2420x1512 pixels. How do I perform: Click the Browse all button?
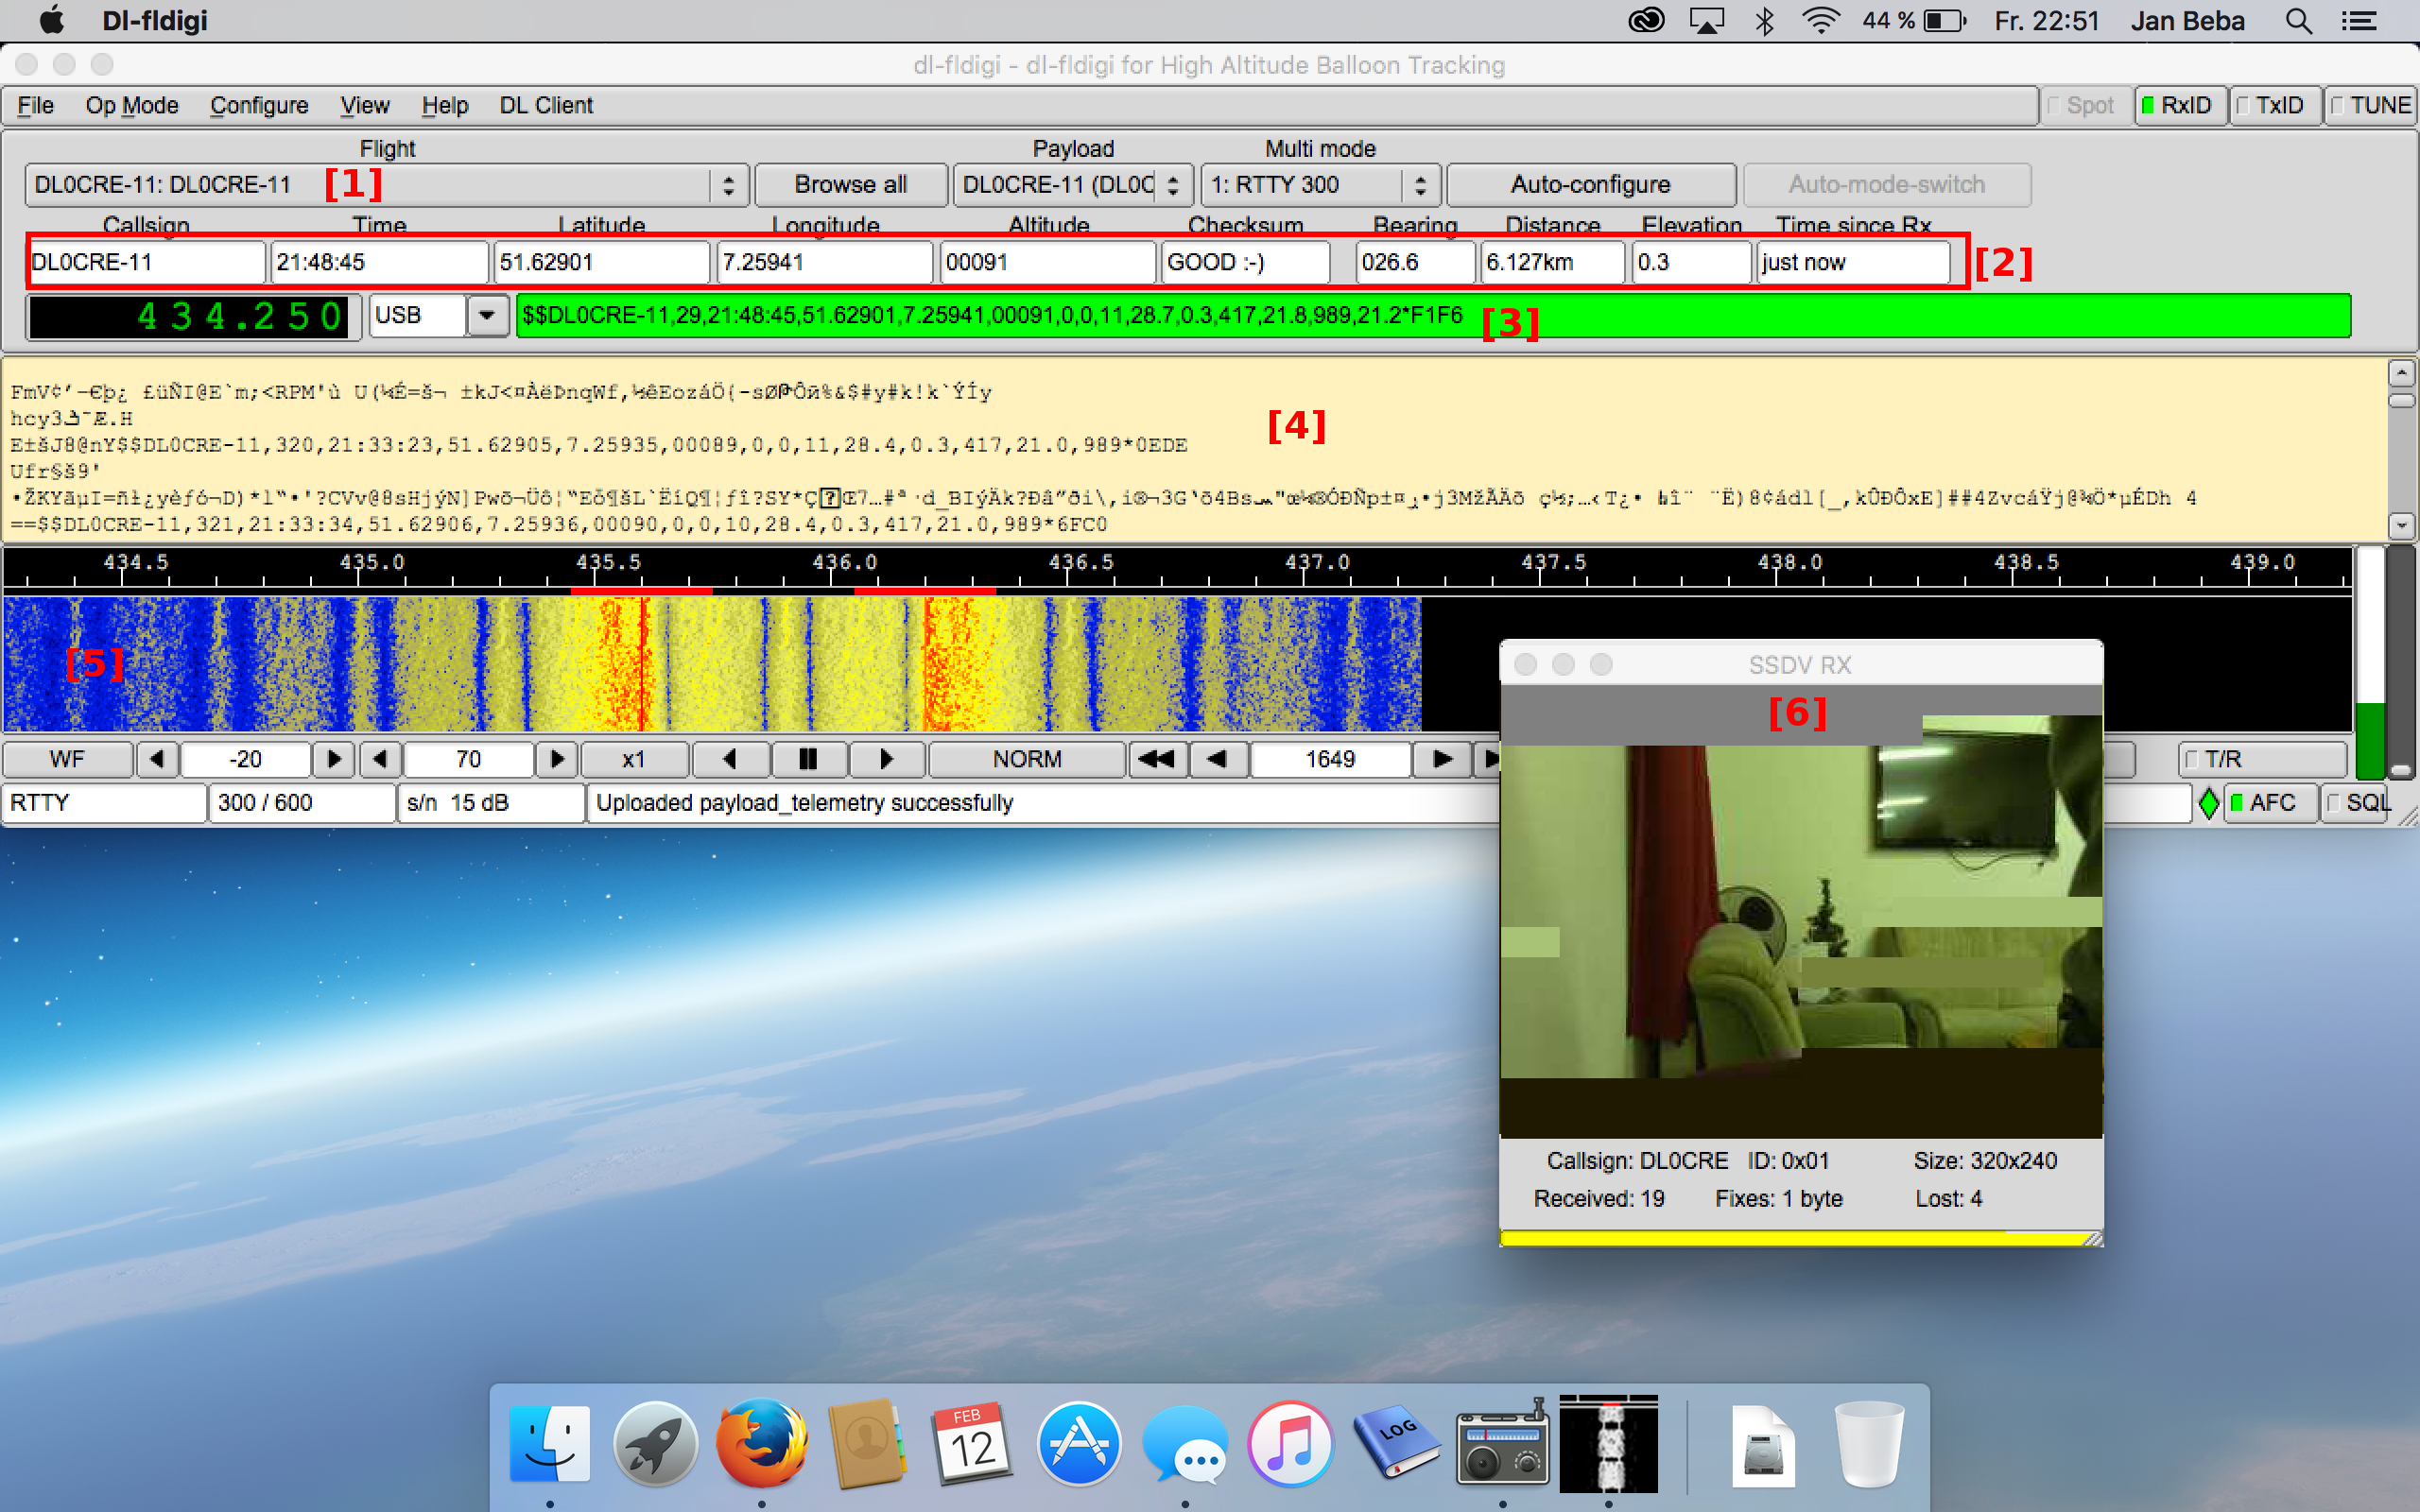click(850, 185)
